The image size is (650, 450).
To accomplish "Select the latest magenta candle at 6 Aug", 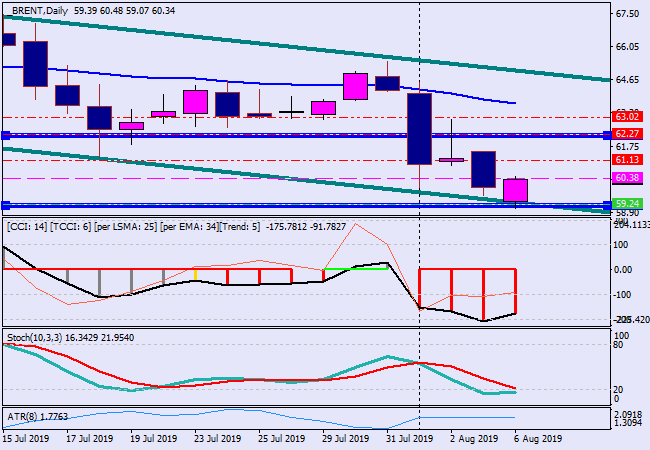I will pyautogui.click(x=514, y=190).
